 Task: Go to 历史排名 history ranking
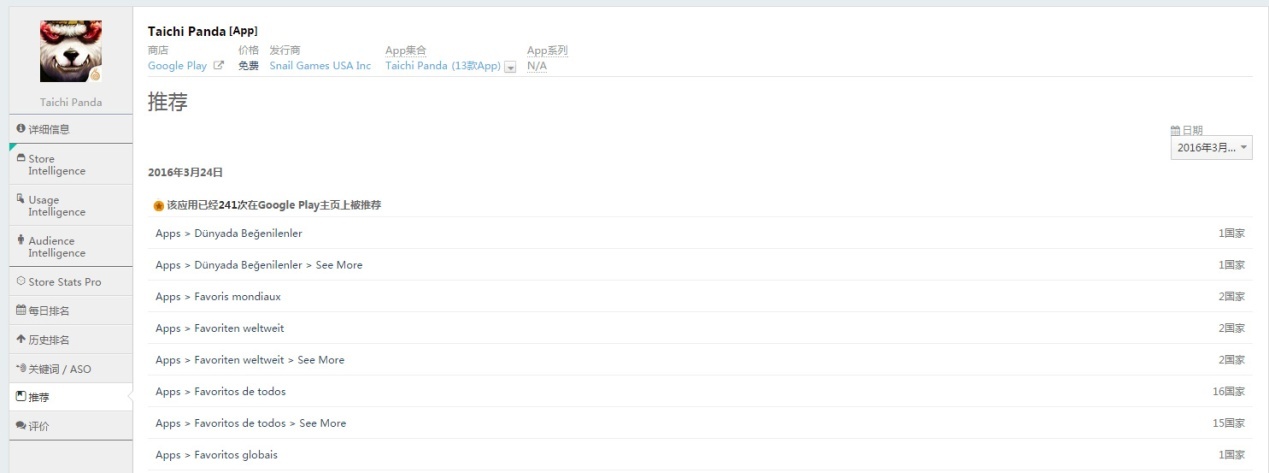coord(70,340)
